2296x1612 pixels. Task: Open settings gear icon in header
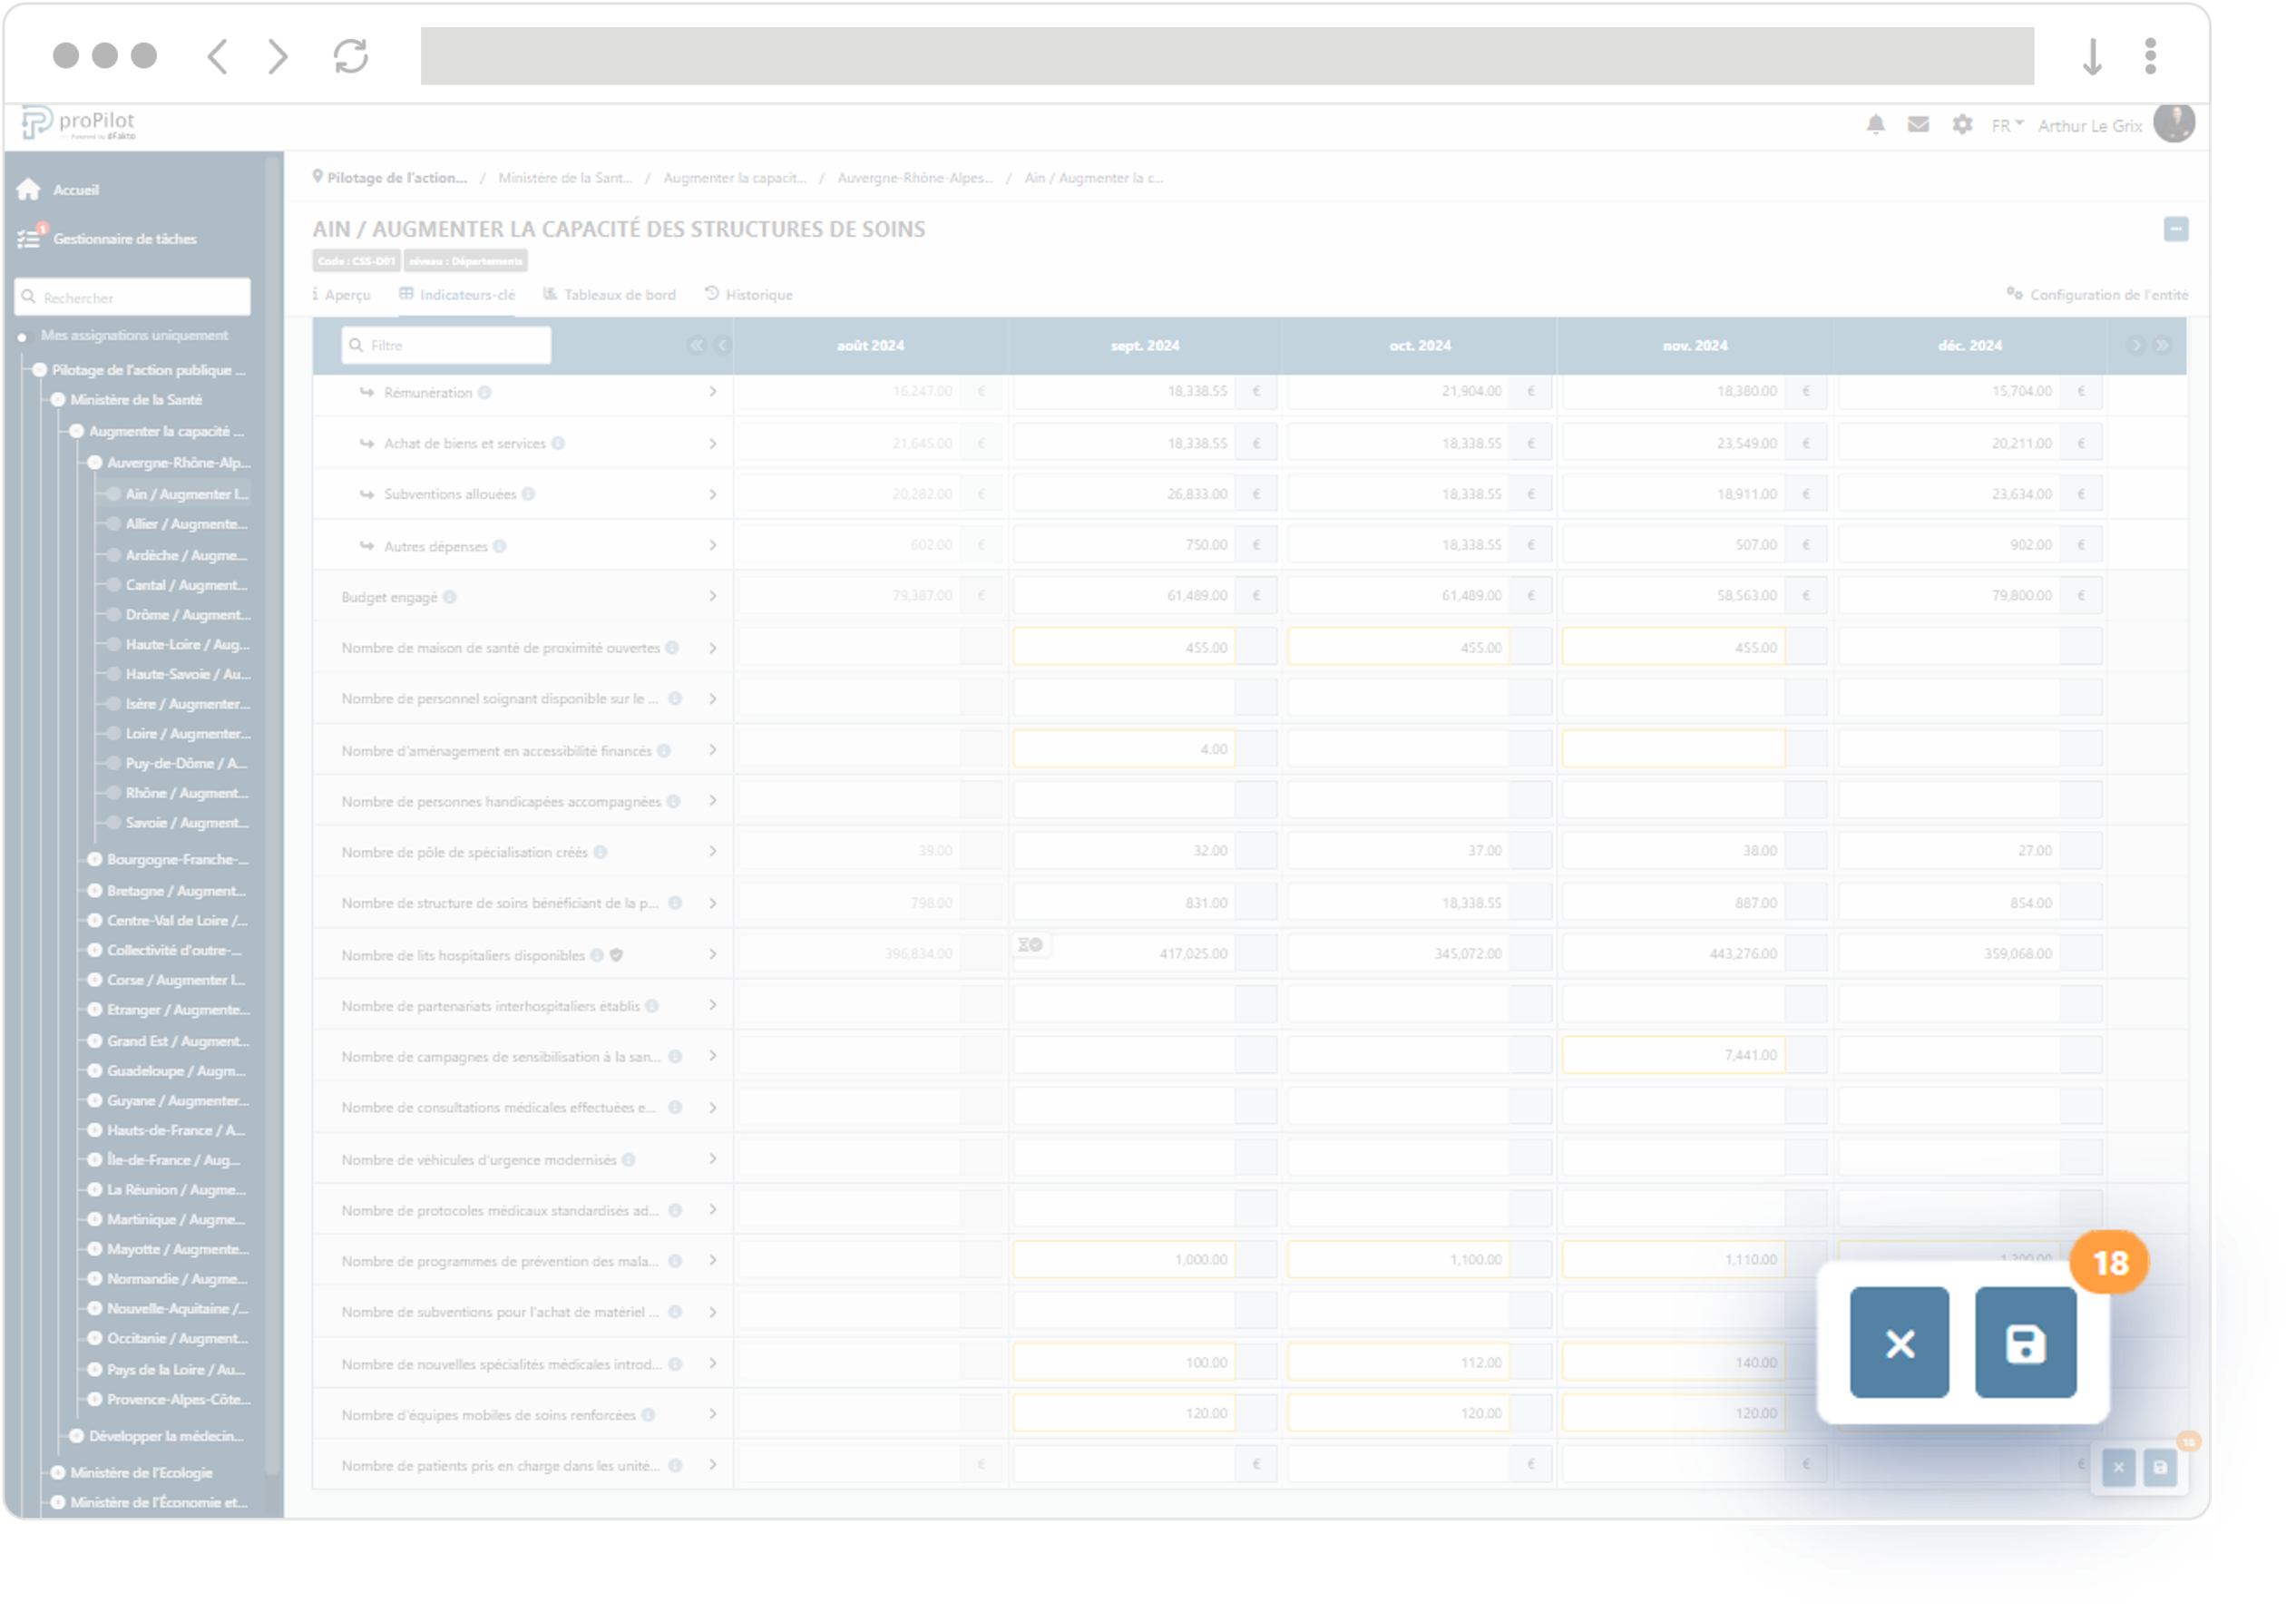1962,125
